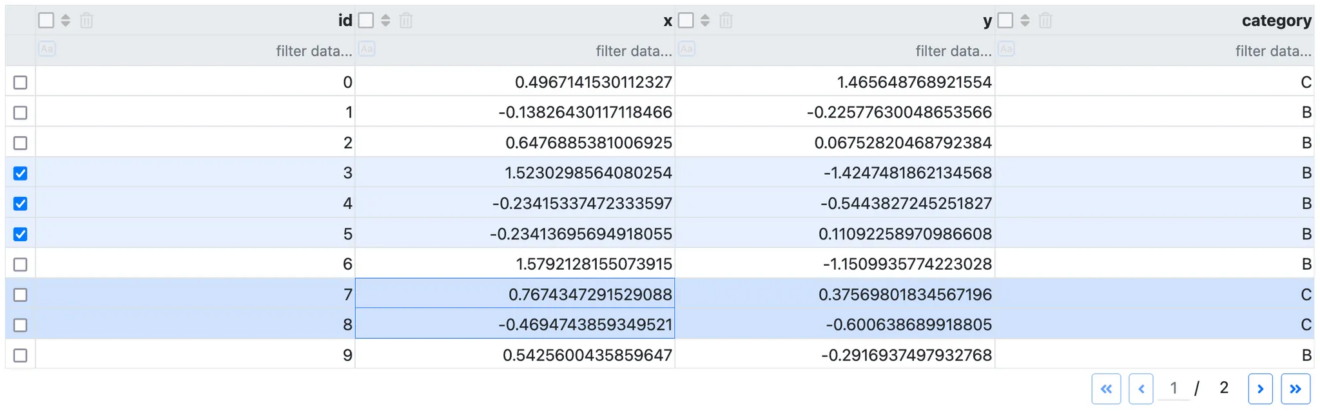Go to the first page with double-left arrows

1106,389
